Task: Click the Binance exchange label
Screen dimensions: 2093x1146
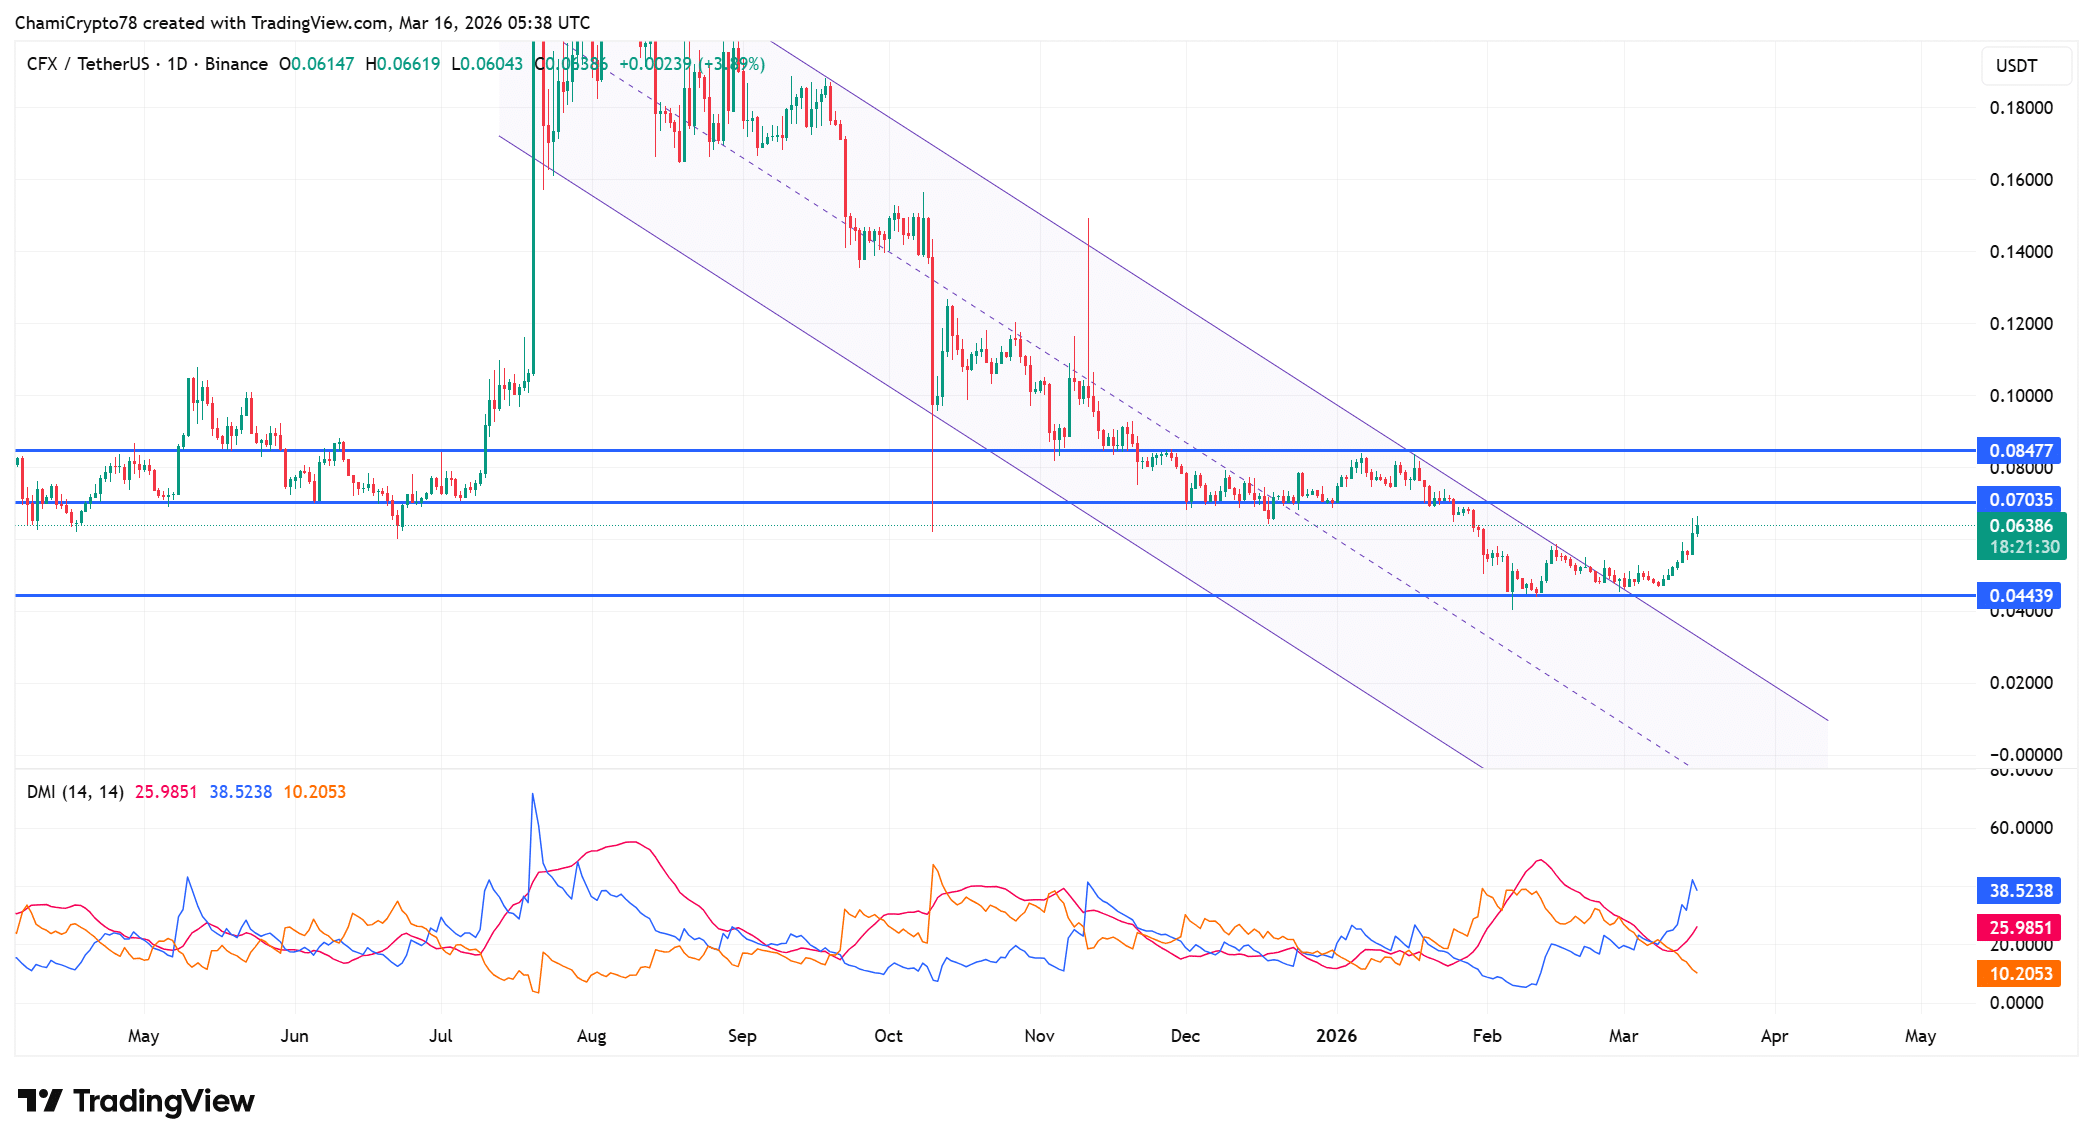Action: 236,63
